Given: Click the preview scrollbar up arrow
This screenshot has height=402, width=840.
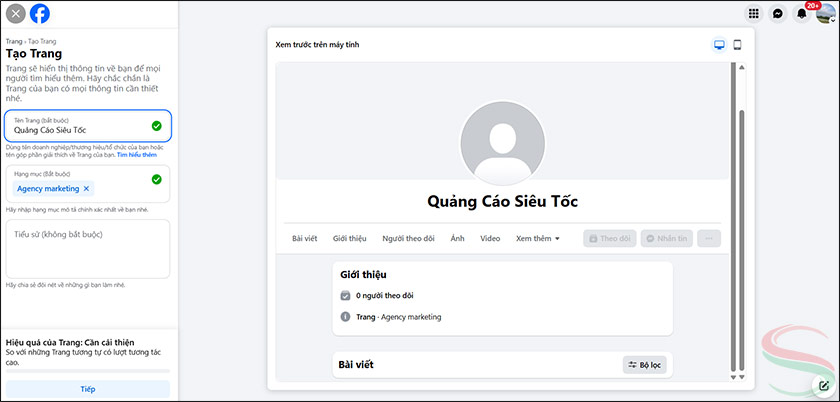Looking at the screenshot, I should click(x=741, y=68).
